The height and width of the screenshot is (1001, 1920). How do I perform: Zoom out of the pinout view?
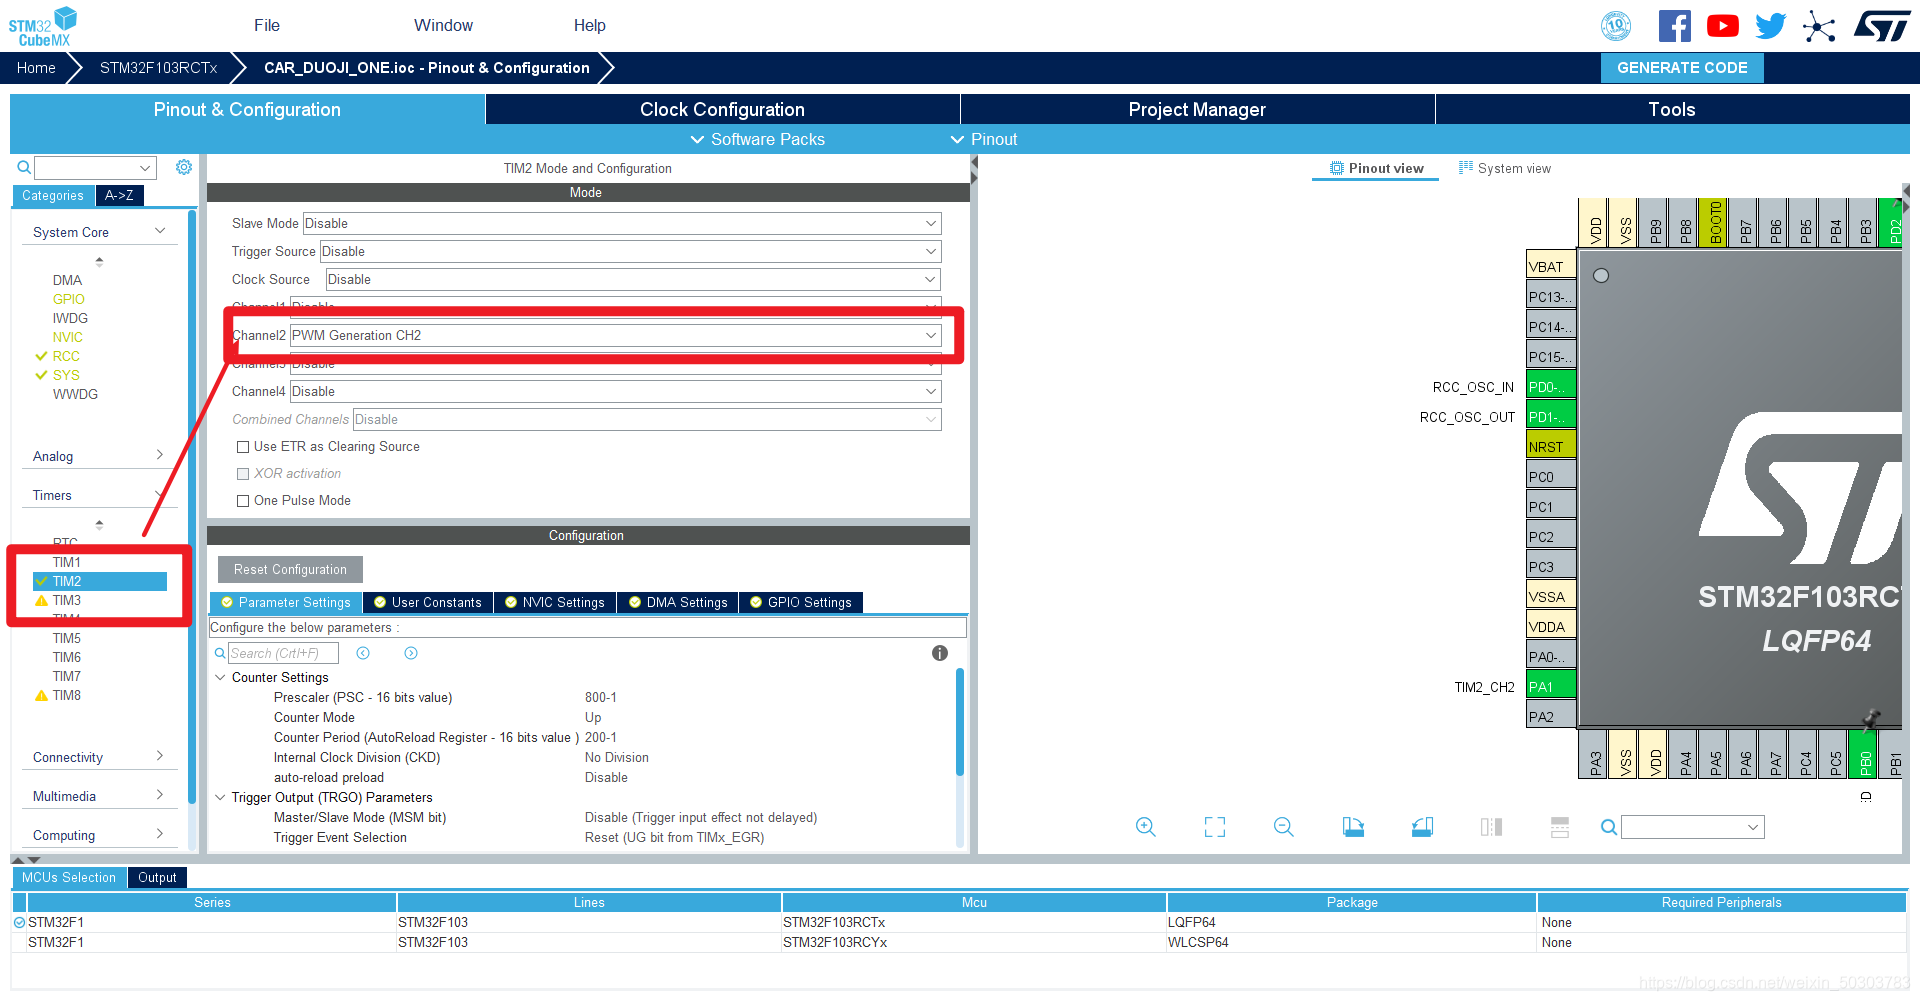1284,827
